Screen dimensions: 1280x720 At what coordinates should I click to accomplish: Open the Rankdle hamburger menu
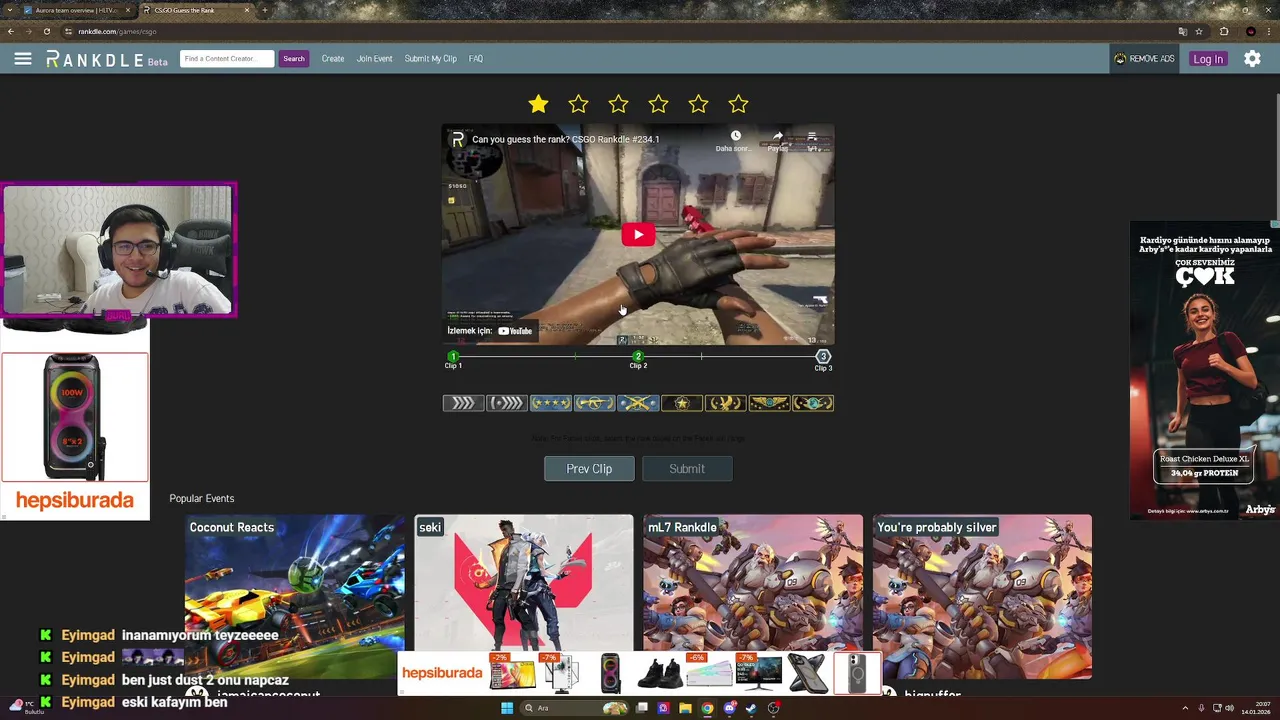click(x=23, y=59)
